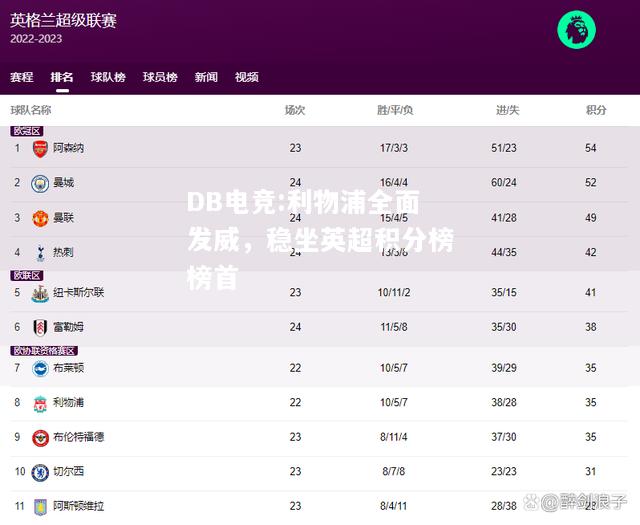Image resolution: width=640 pixels, height=525 pixels.
Task: Click Chelsea's goals value 23/23
Action: click(x=504, y=472)
